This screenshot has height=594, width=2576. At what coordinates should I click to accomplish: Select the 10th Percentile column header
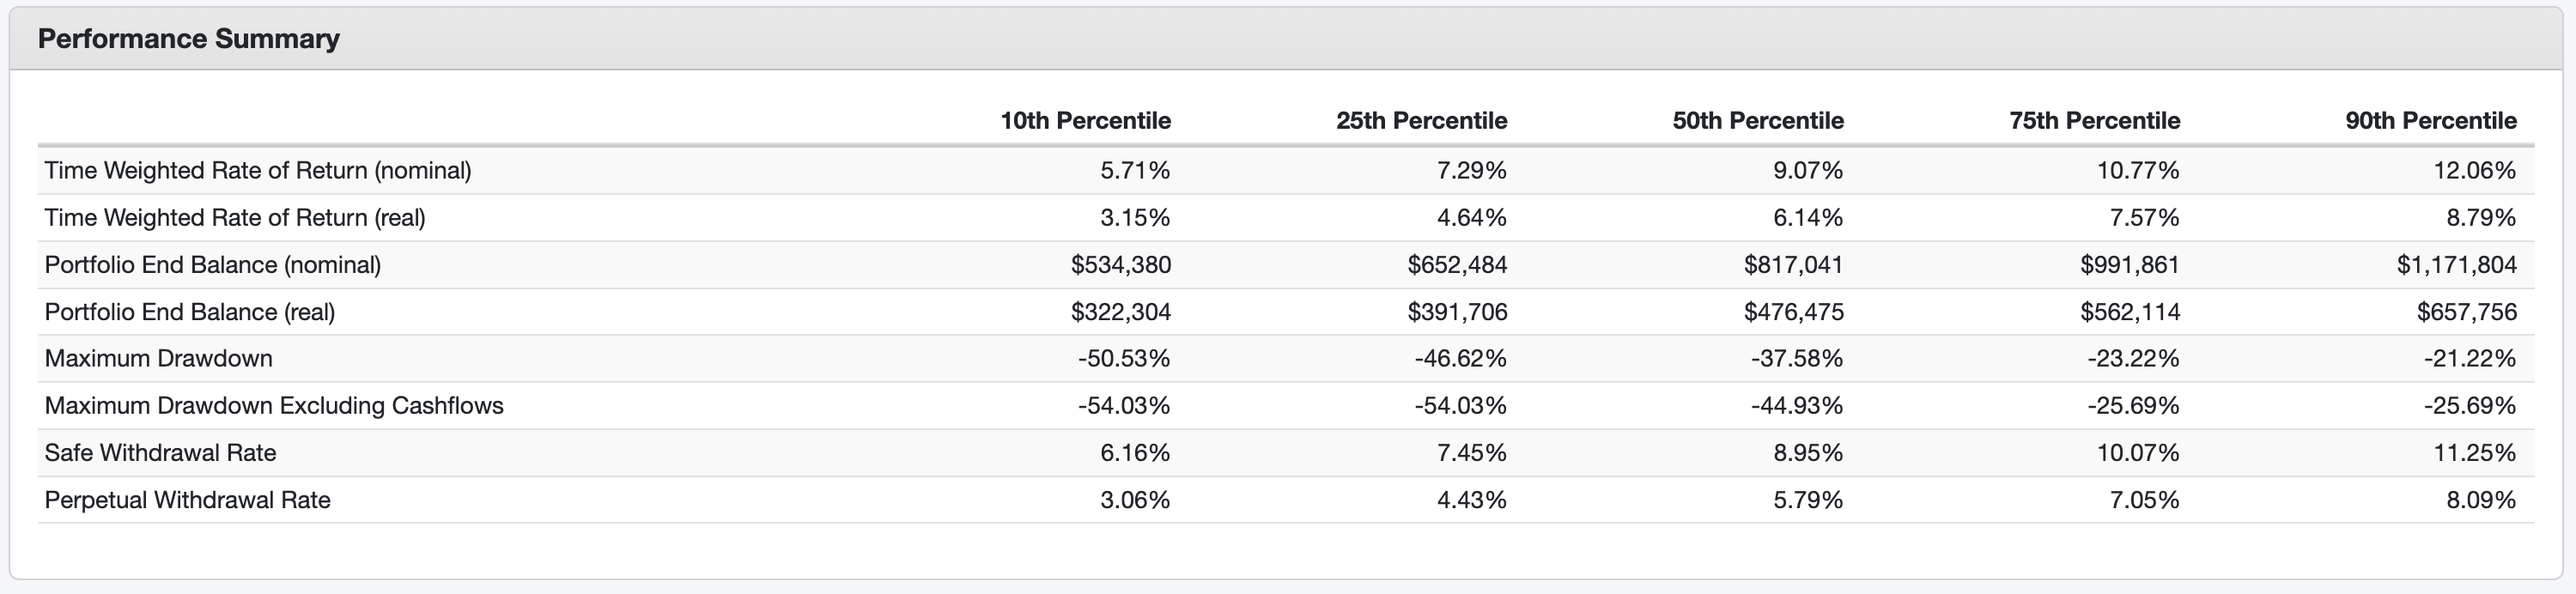[x=1085, y=121]
